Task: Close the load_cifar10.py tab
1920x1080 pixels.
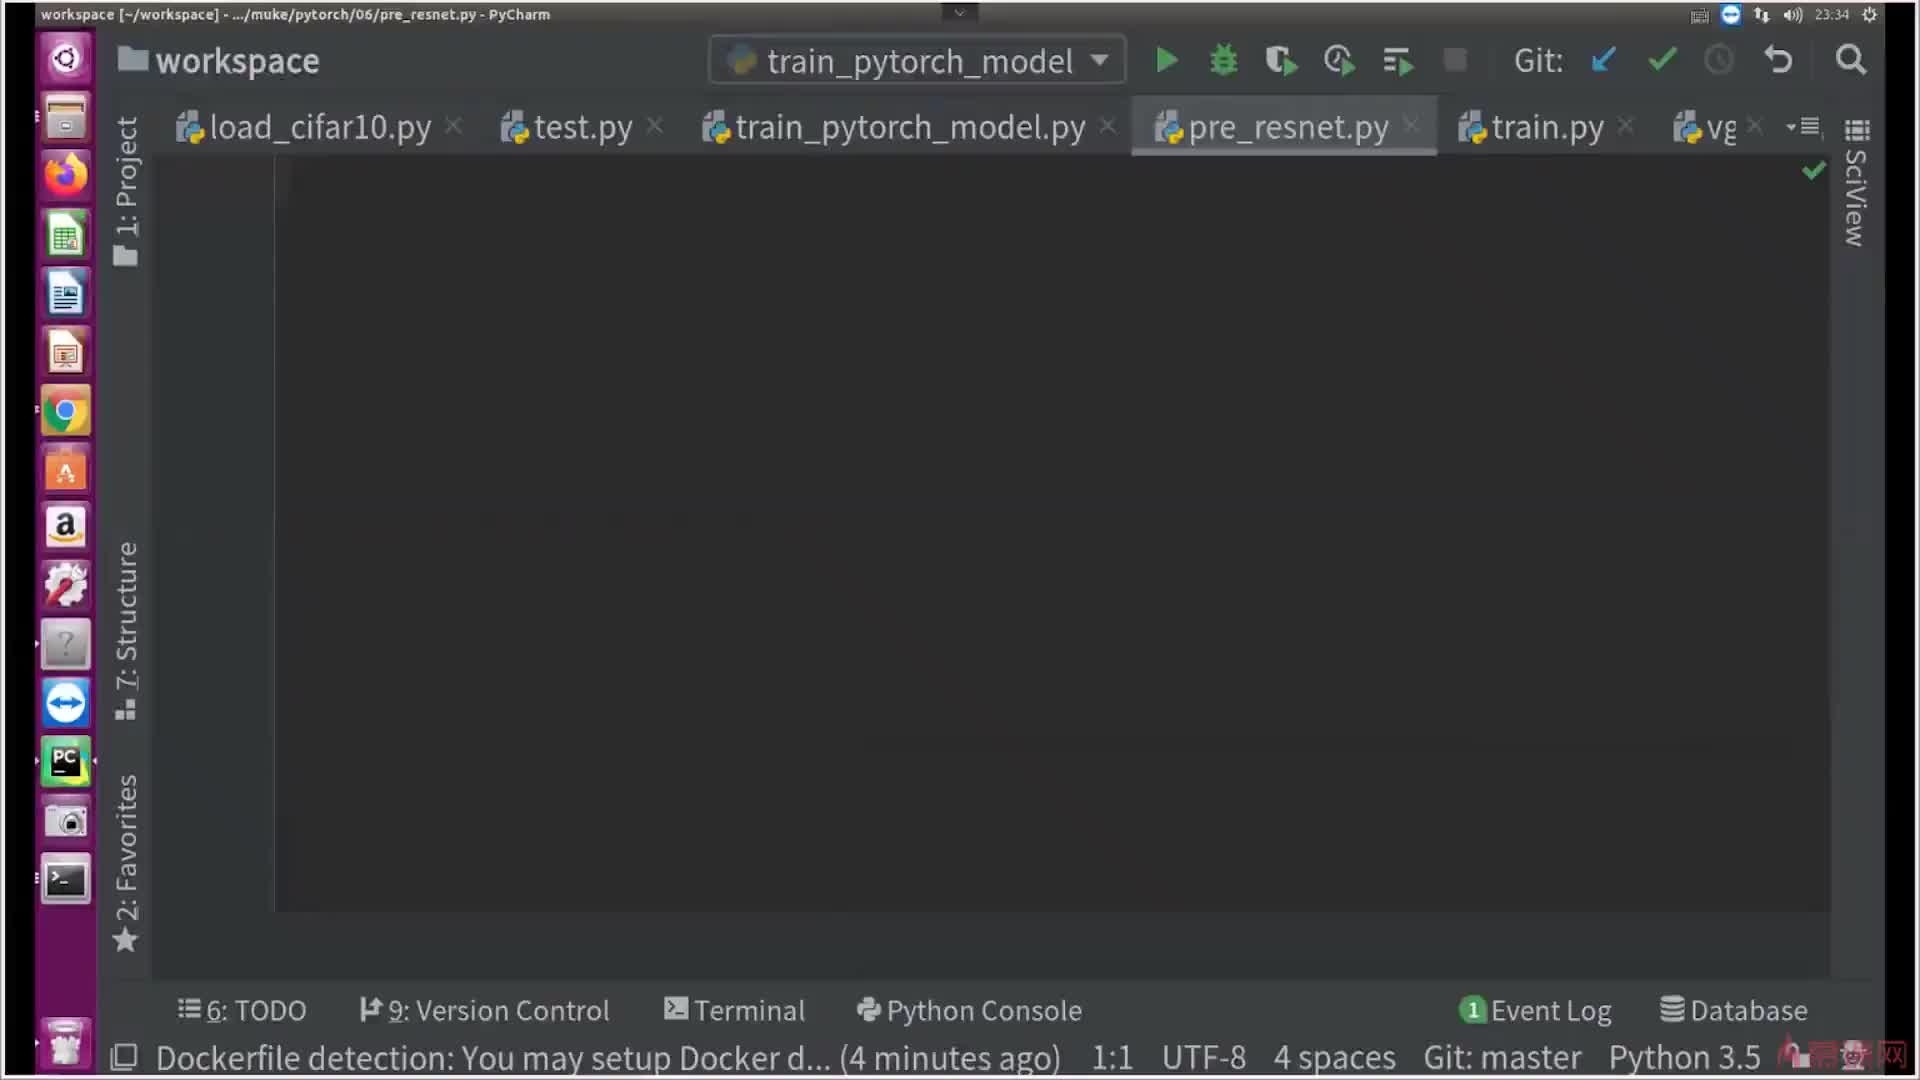Action: click(453, 126)
